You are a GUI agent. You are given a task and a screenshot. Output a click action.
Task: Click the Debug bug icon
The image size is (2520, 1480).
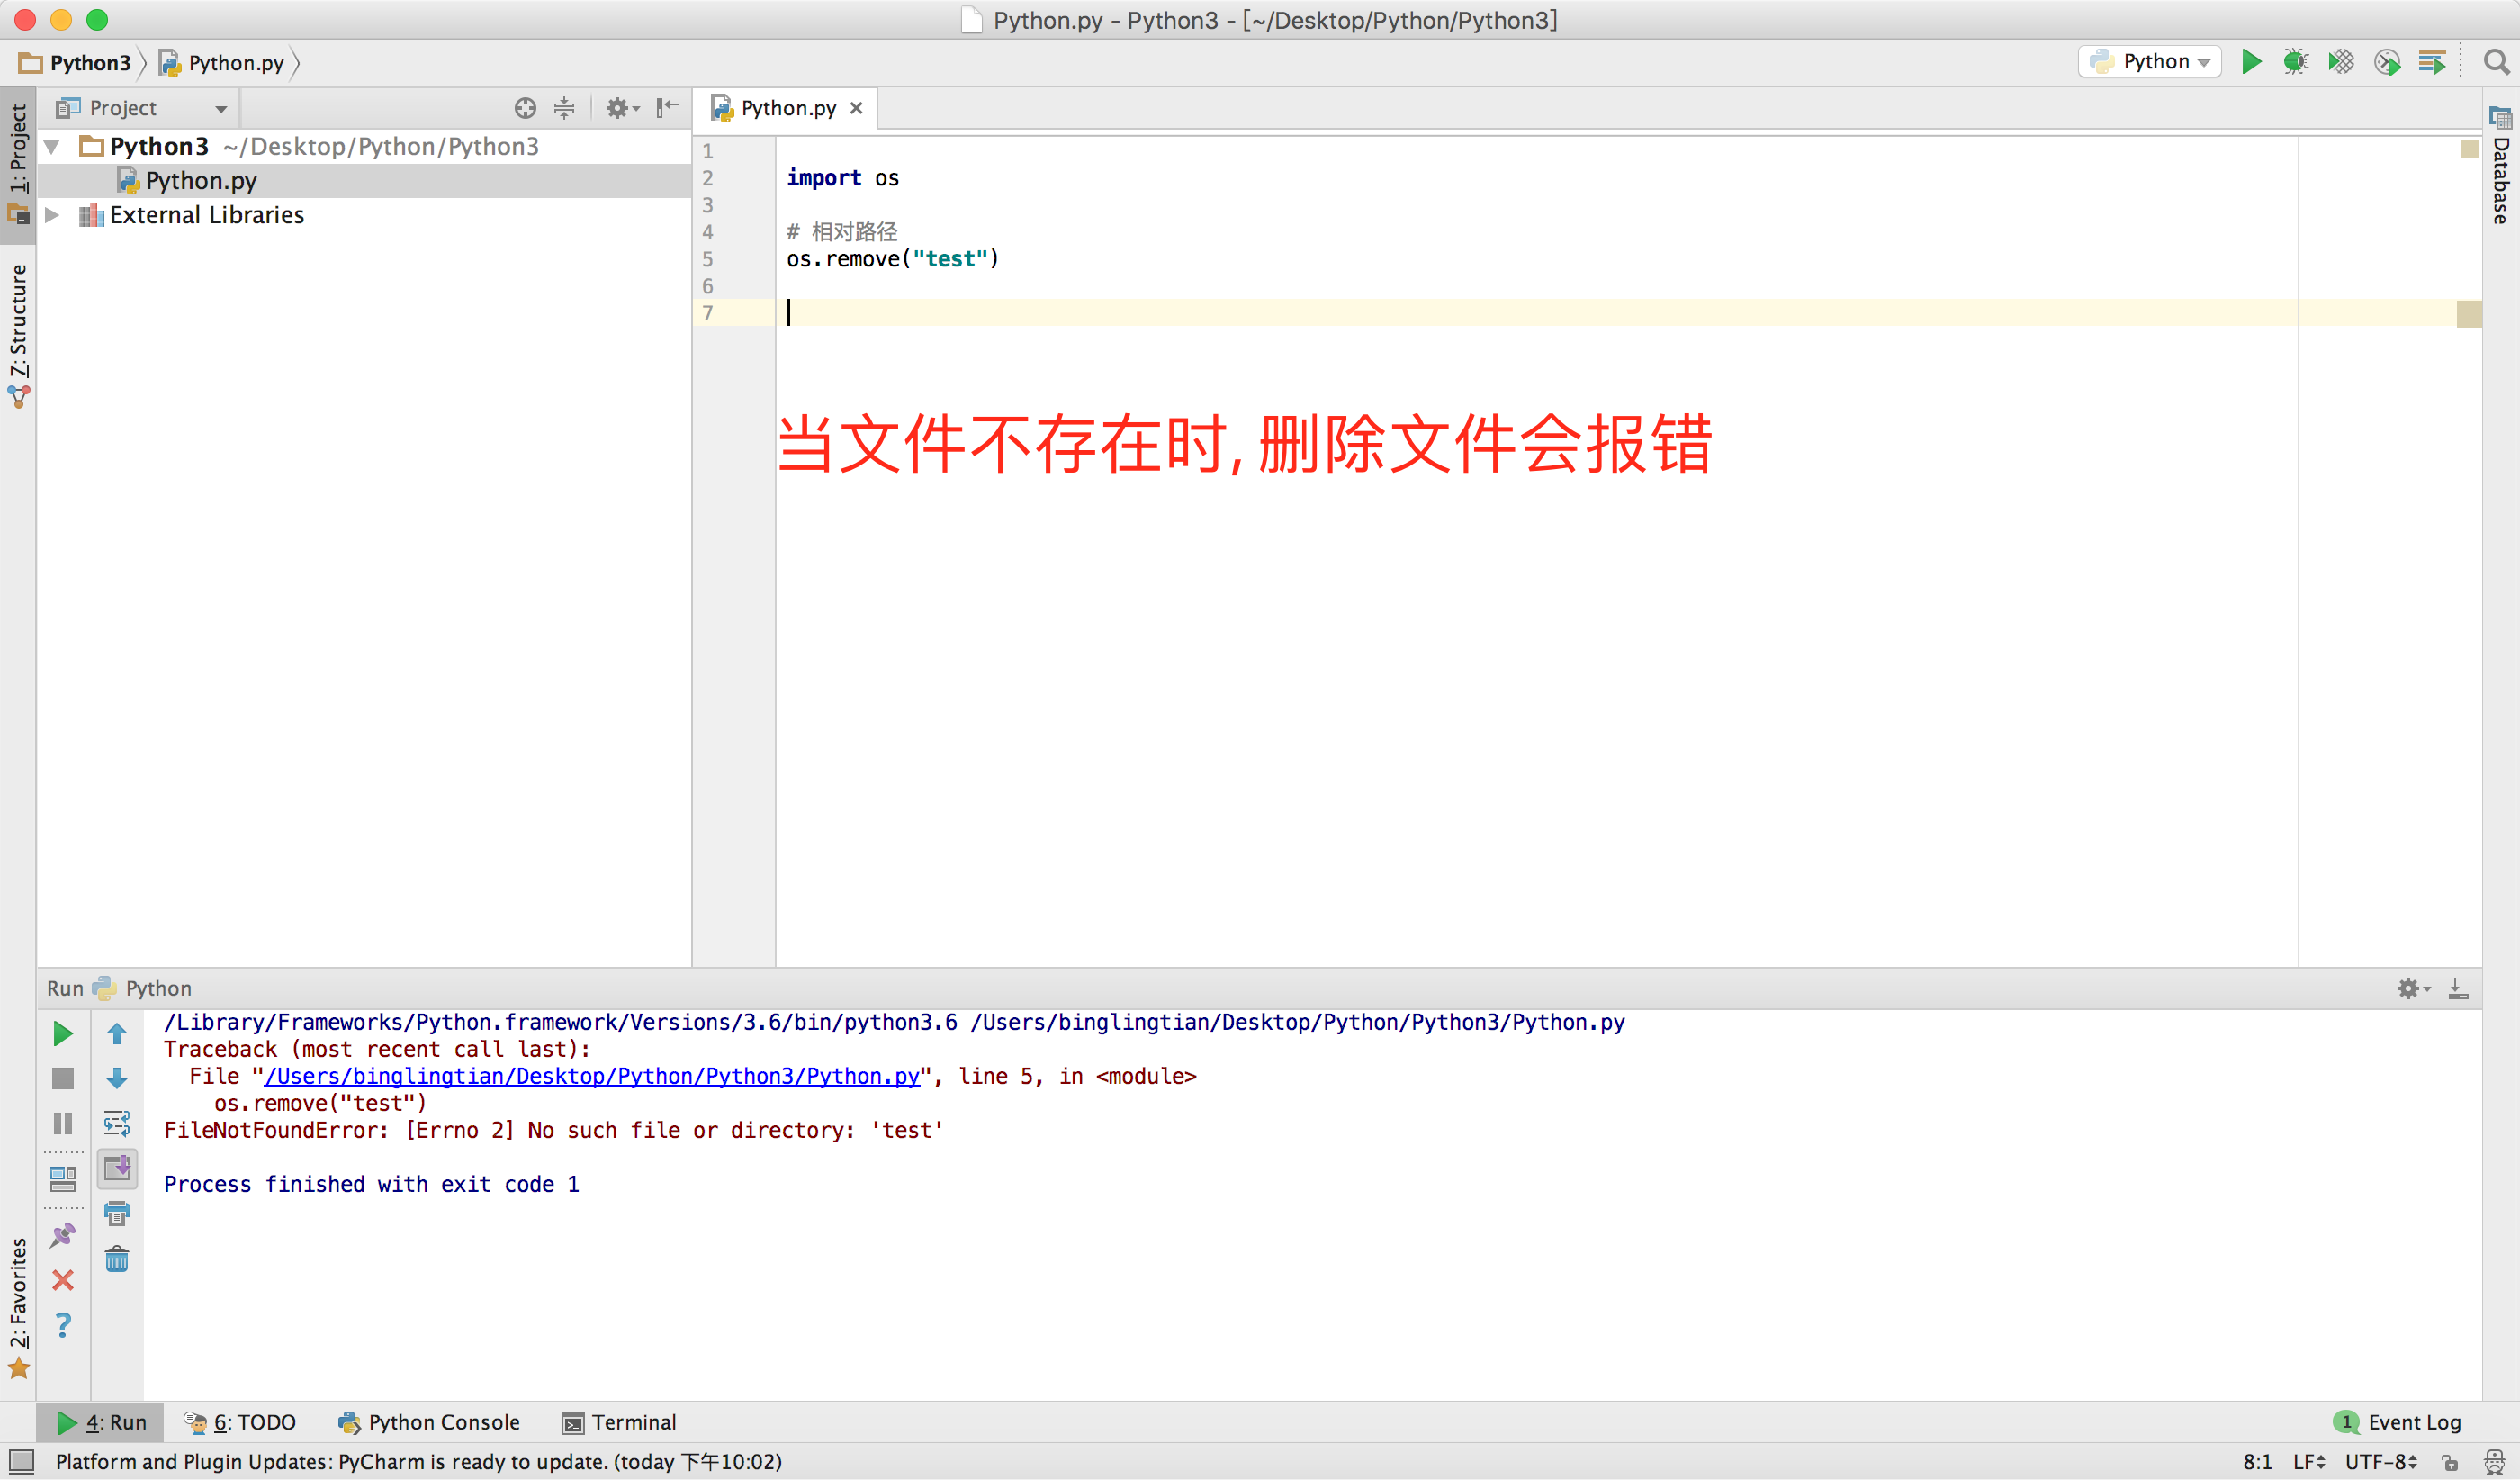pyautogui.click(x=2295, y=62)
